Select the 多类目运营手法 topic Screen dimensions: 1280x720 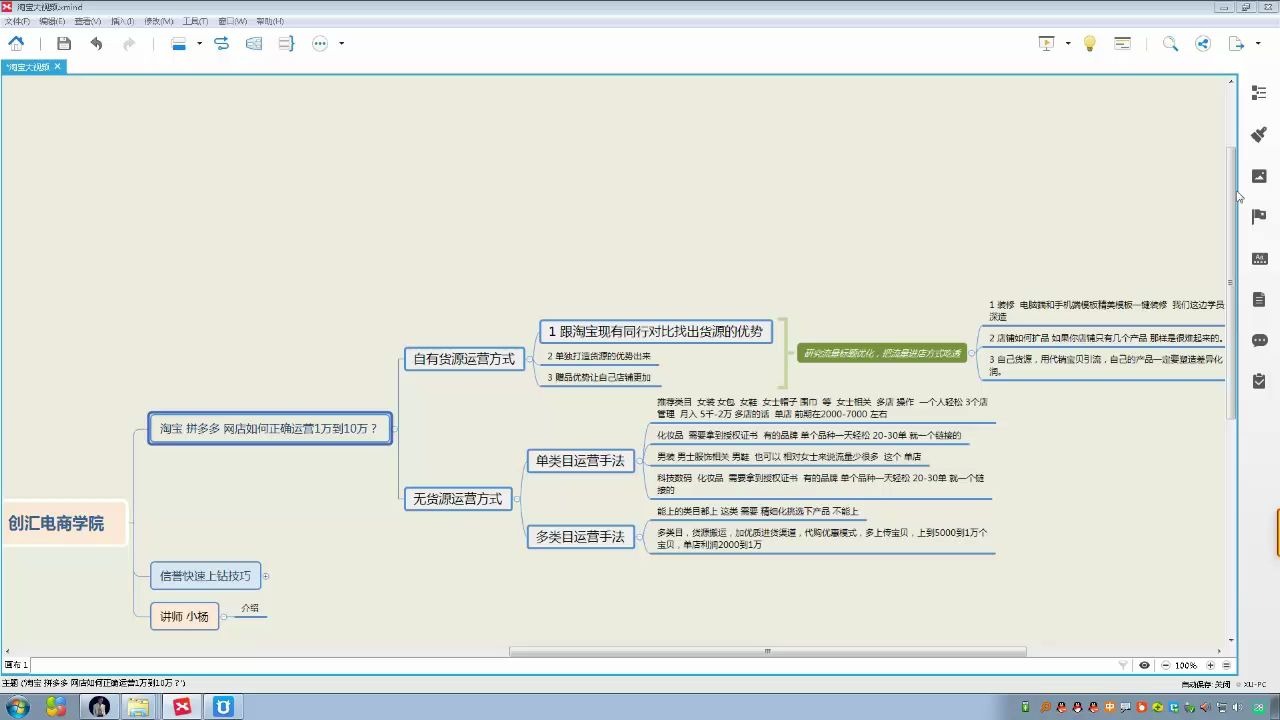(580, 536)
